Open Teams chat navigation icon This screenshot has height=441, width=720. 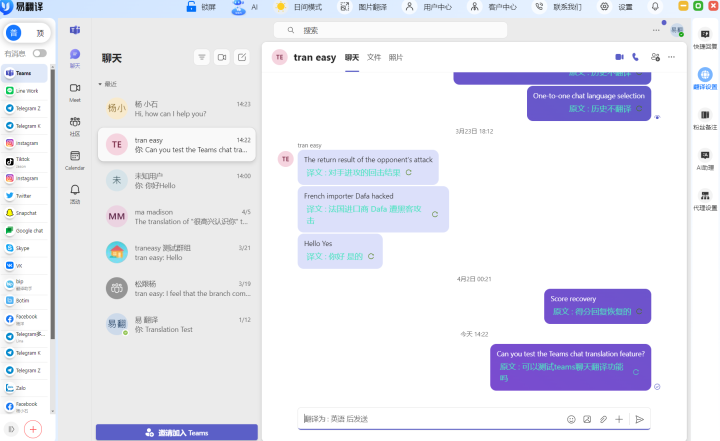coord(75,58)
